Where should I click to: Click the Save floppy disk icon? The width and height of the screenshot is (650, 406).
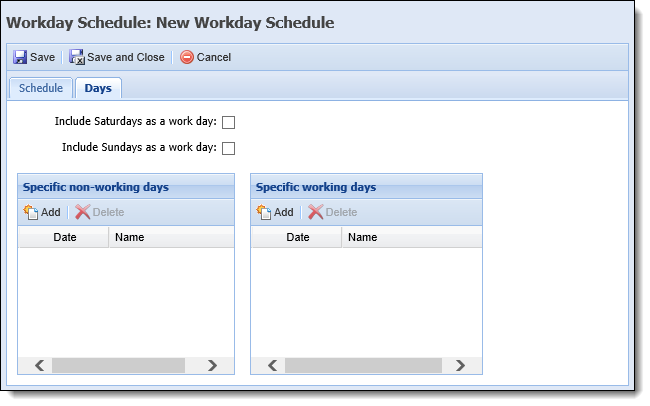coord(20,57)
